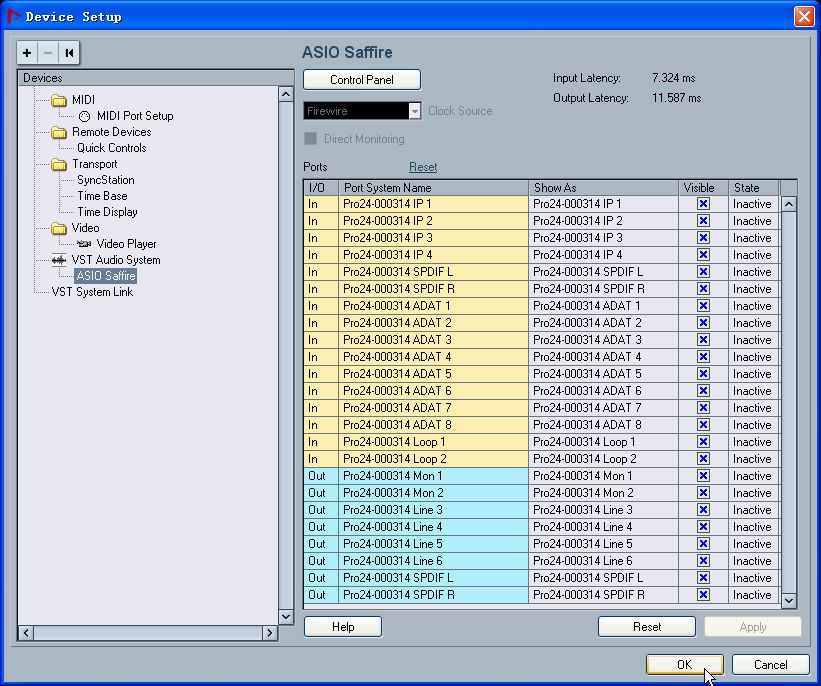The image size is (821, 686).
Task: Confirm with the OK button
Action: coord(685,665)
